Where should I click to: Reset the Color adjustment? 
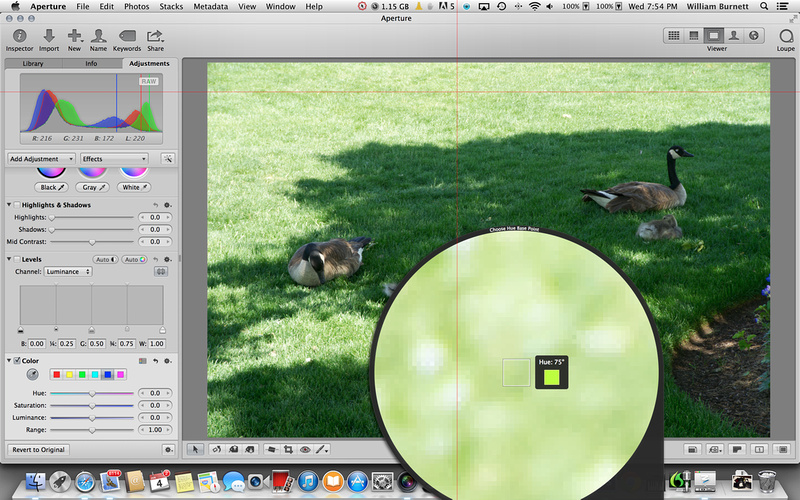pos(156,361)
